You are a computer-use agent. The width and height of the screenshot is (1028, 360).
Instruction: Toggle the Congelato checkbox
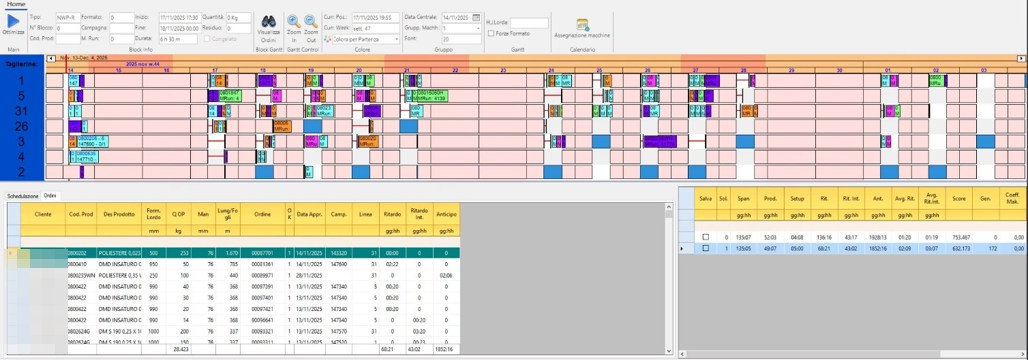207,39
